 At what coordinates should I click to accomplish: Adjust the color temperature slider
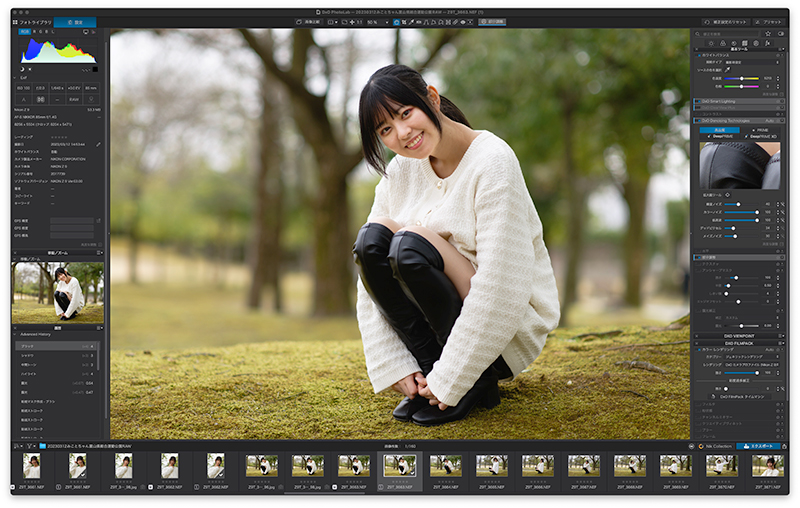742,78
